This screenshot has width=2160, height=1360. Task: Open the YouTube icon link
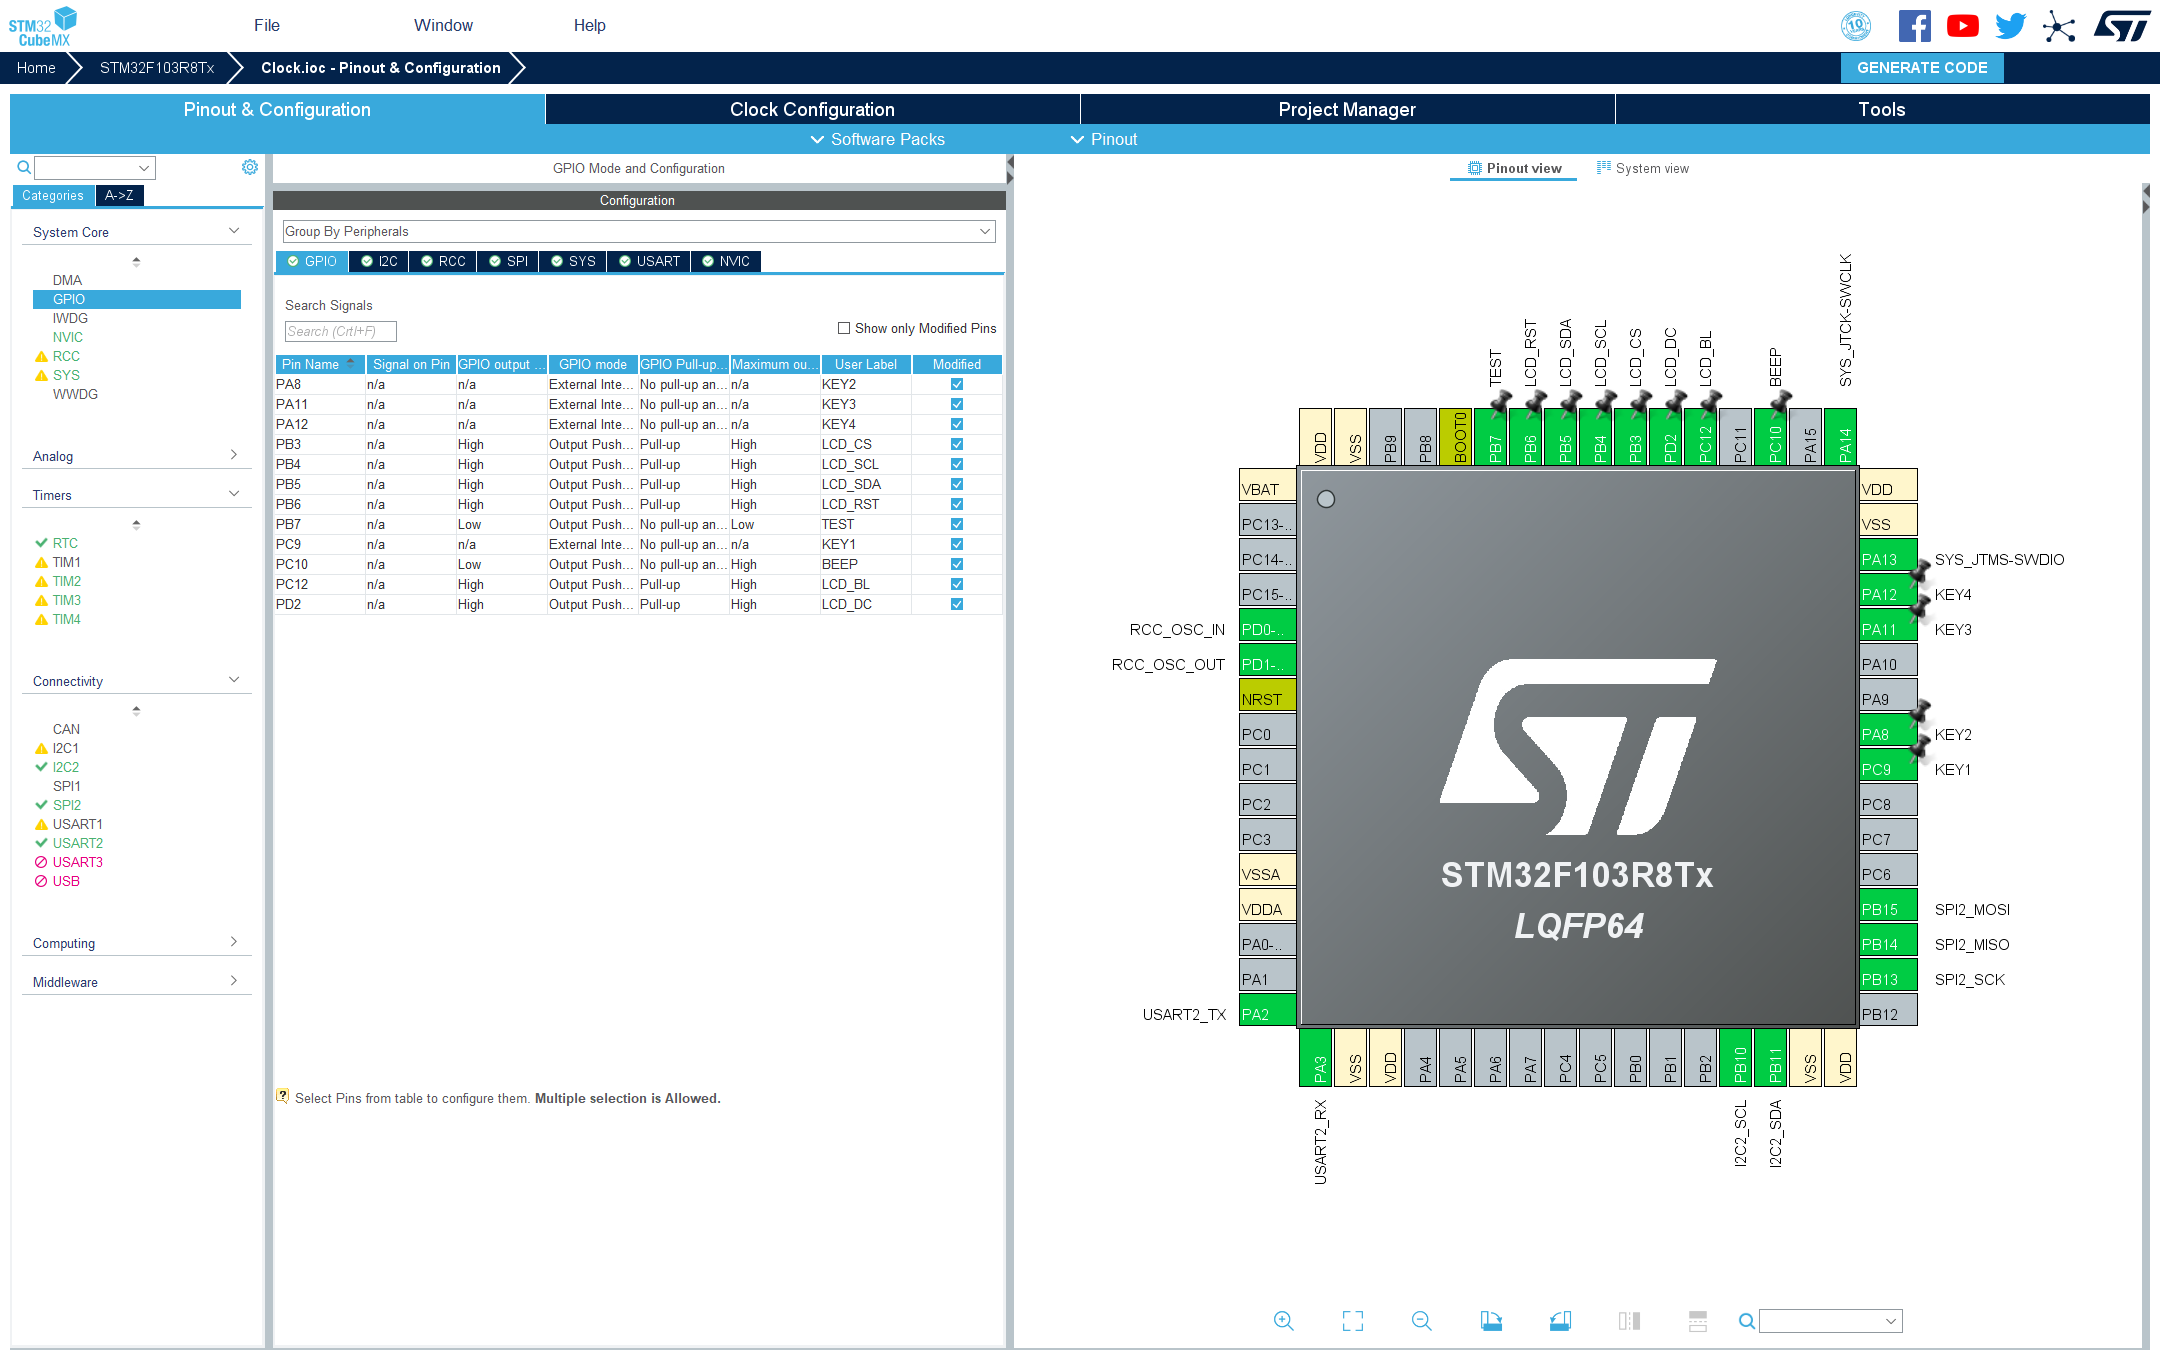(x=1963, y=26)
